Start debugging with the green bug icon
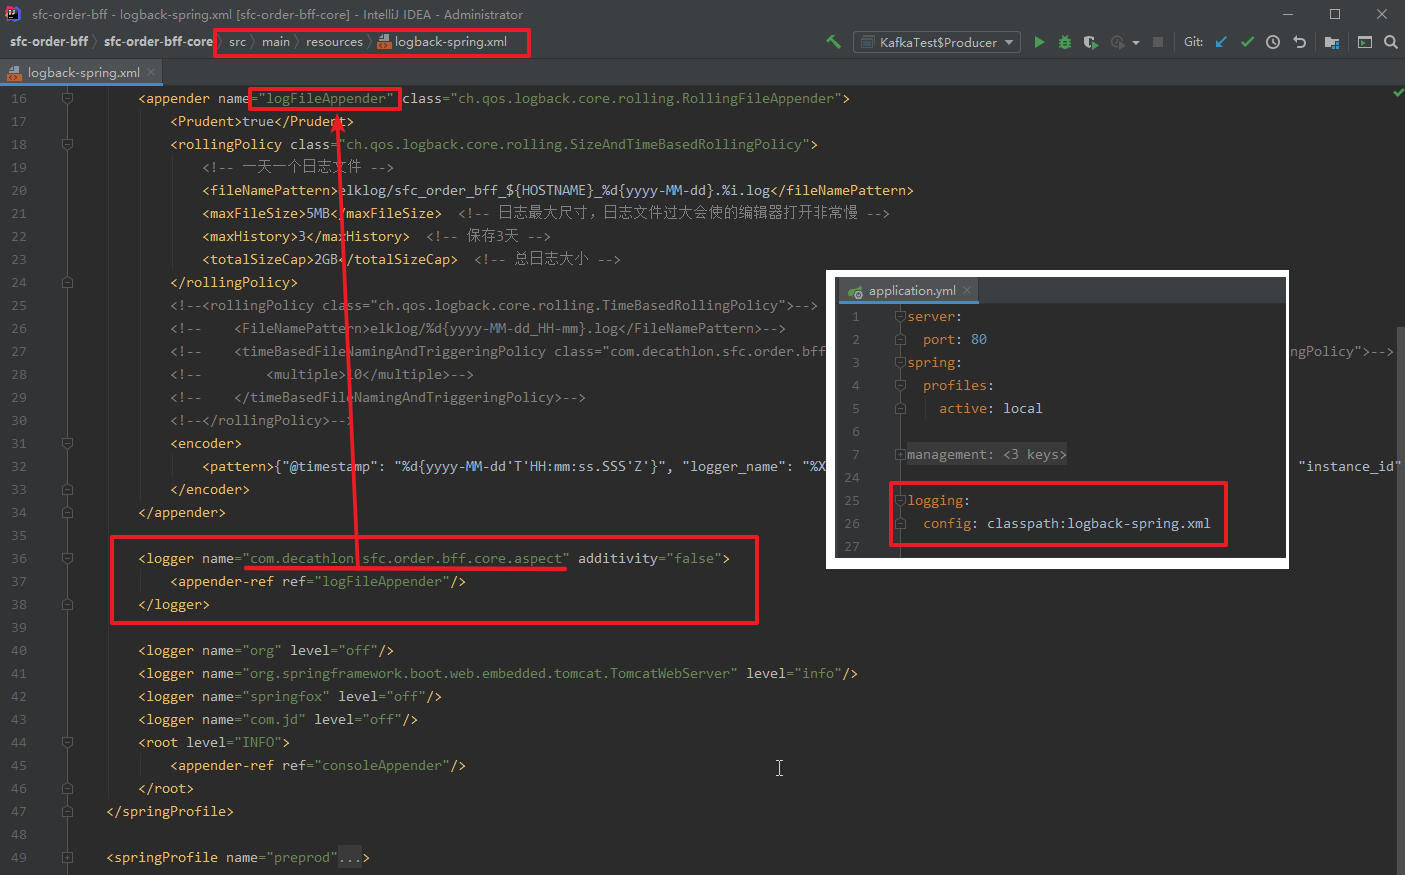 [x=1065, y=42]
